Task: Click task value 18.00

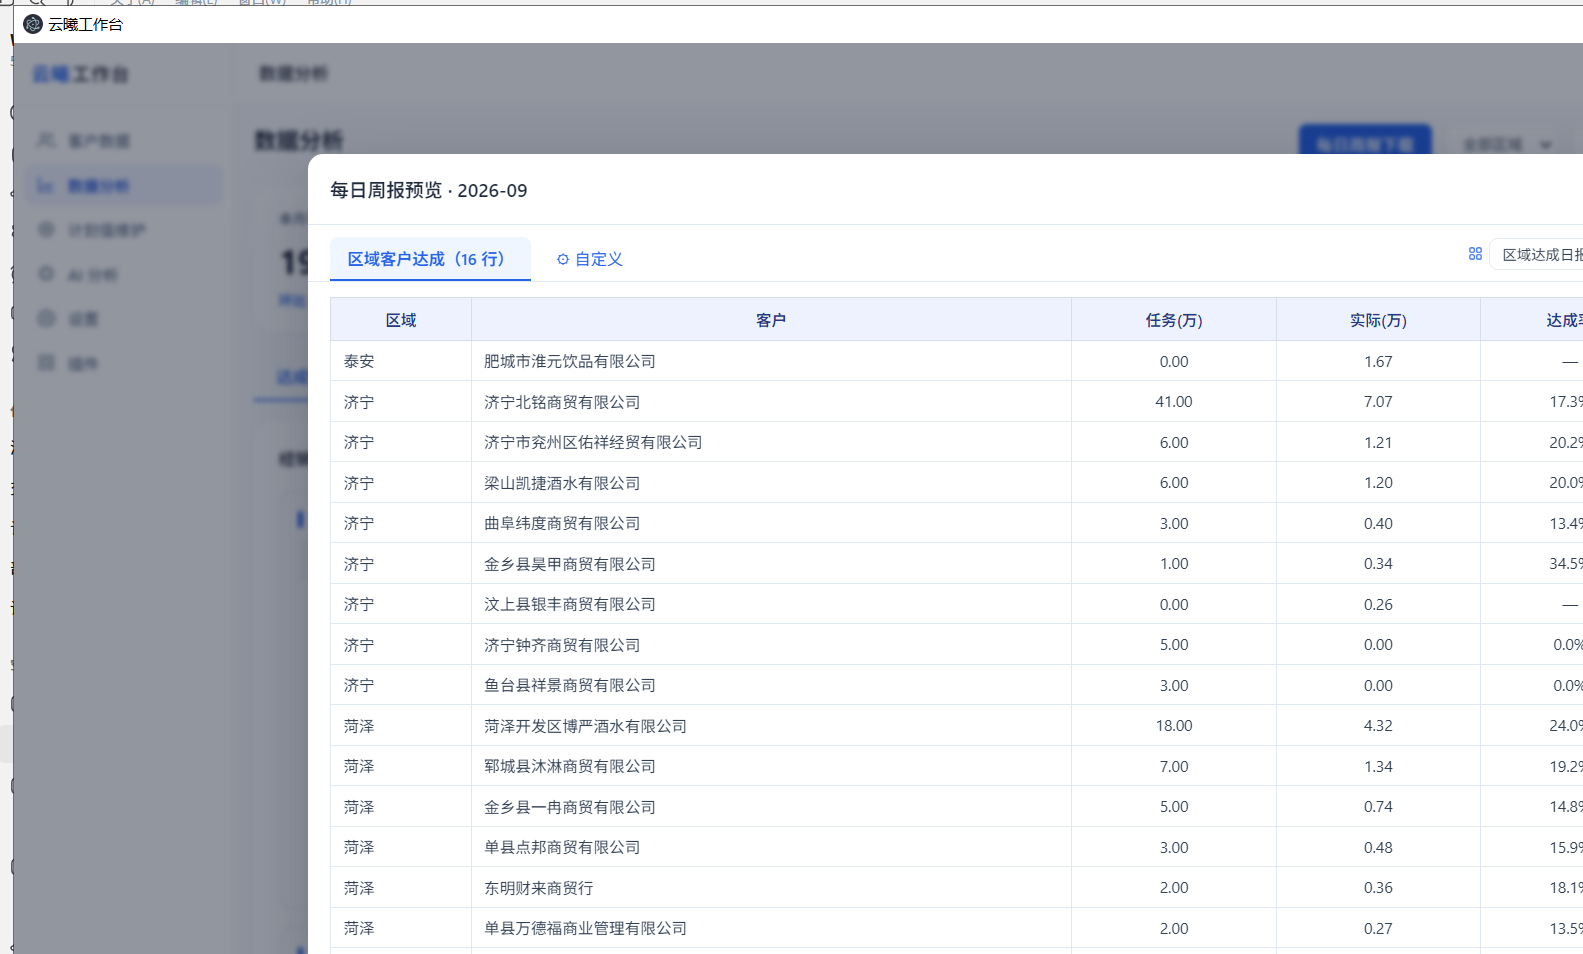Action: click(1174, 726)
